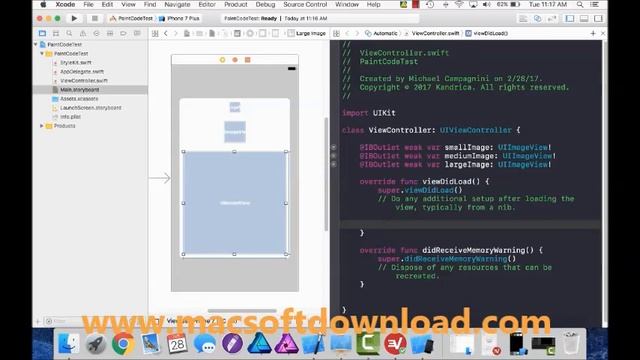Click the storyboard canvas vertical scrollbar
This screenshot has height=360, width=640.
pyautogui.click(x=326, y=174)
